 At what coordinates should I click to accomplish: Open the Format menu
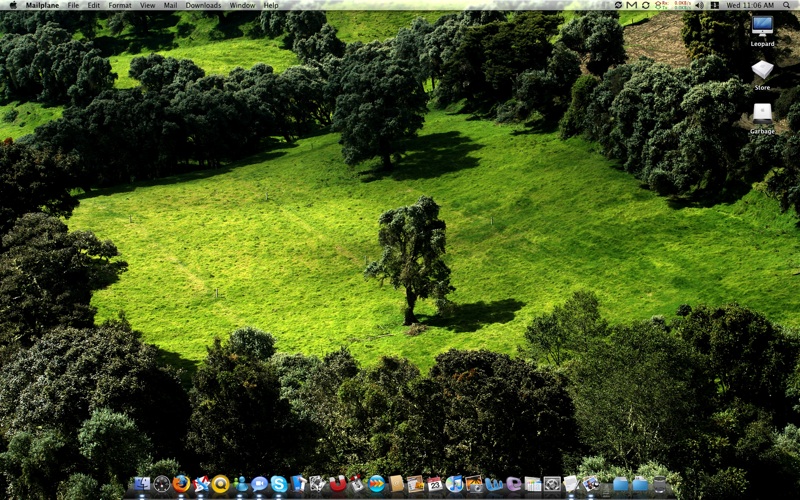point(120,5)
